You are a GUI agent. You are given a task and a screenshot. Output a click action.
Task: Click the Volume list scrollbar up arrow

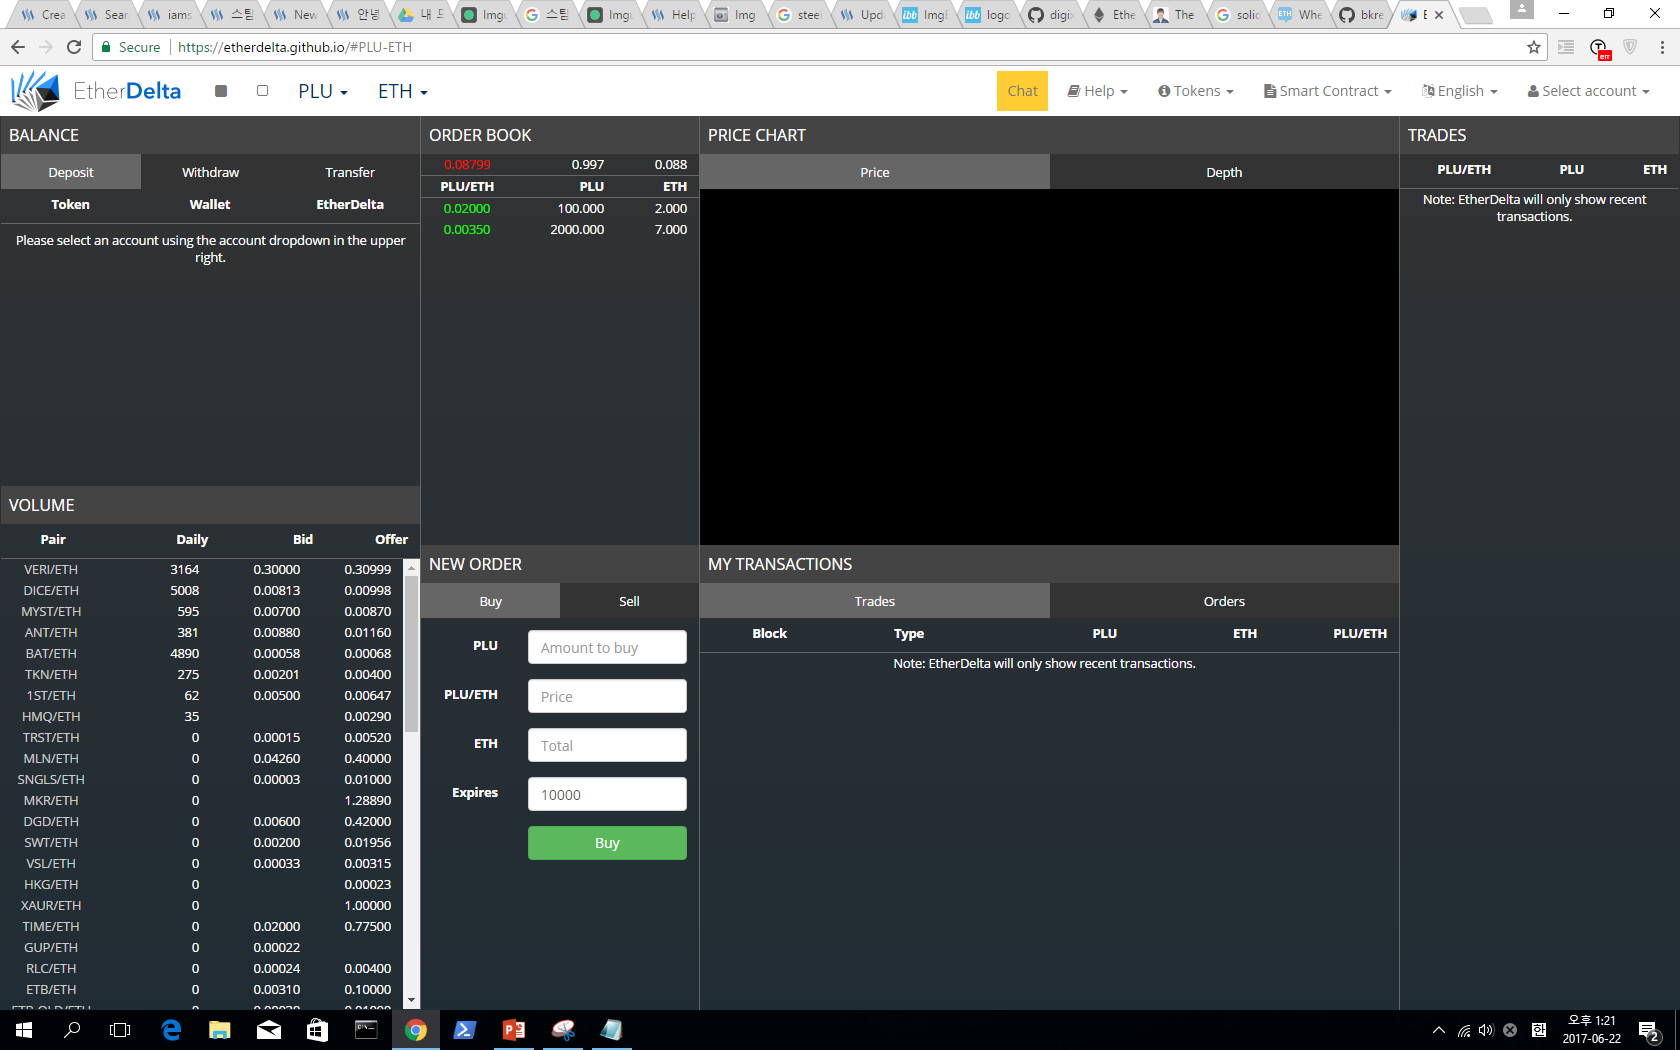(x=411, y=567)
